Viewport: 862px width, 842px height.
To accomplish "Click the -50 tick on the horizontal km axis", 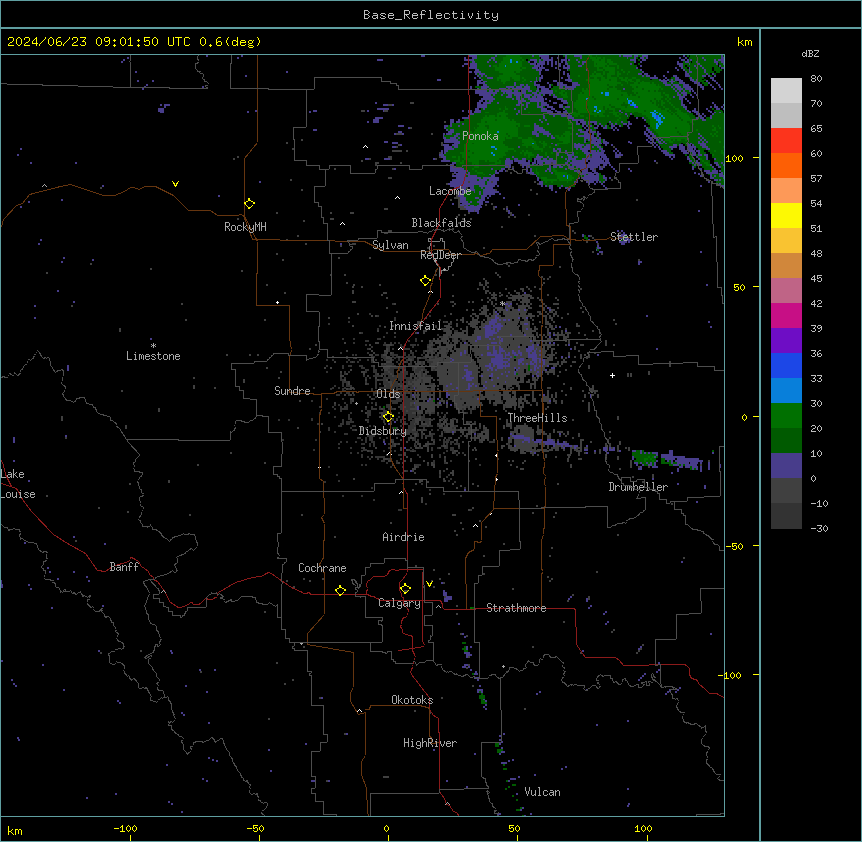I will [x=255, y=828].
